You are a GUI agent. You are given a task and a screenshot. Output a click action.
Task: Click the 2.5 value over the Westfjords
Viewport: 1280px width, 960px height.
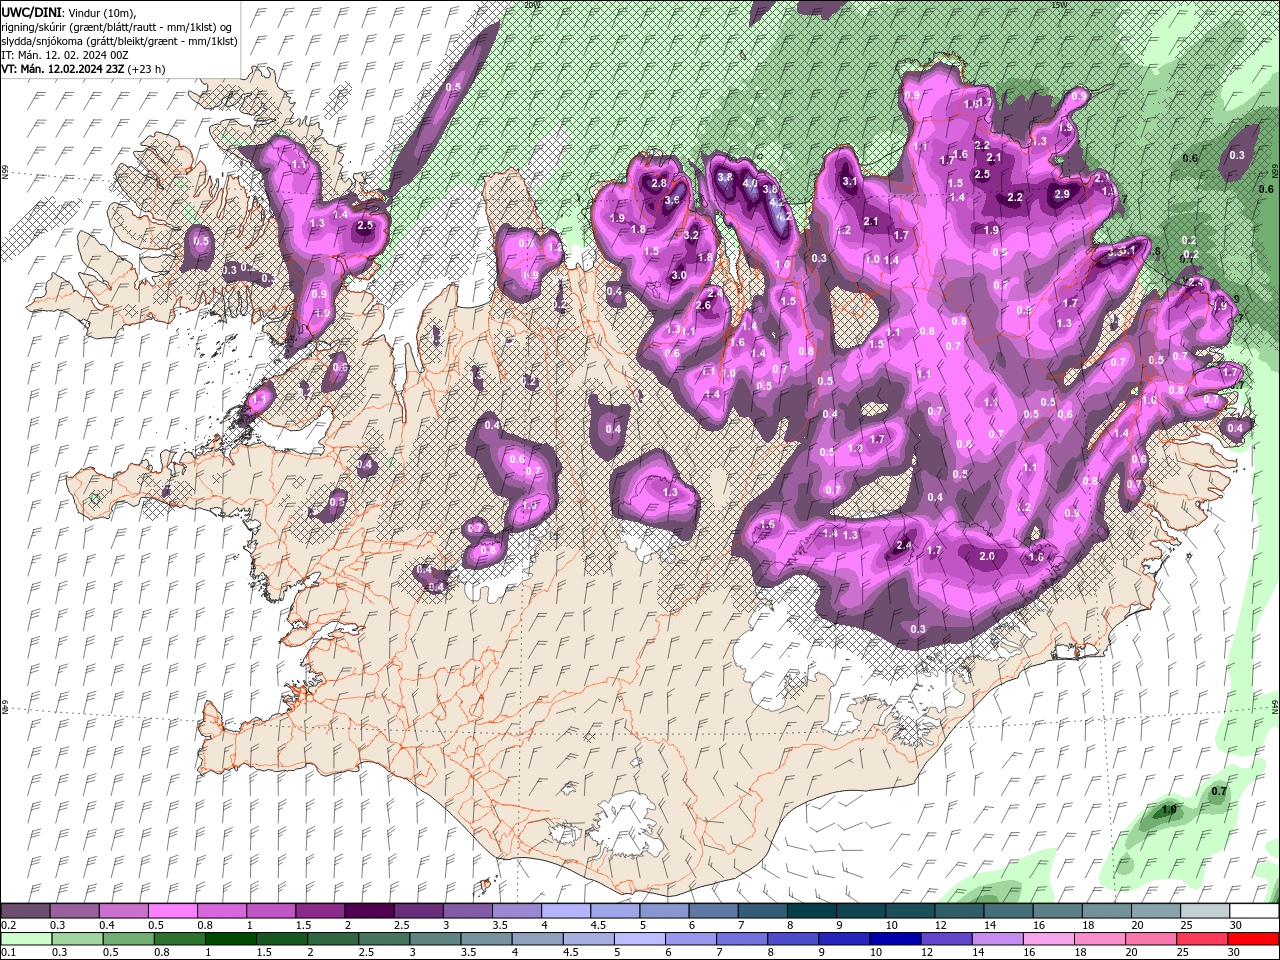[365, 225]
